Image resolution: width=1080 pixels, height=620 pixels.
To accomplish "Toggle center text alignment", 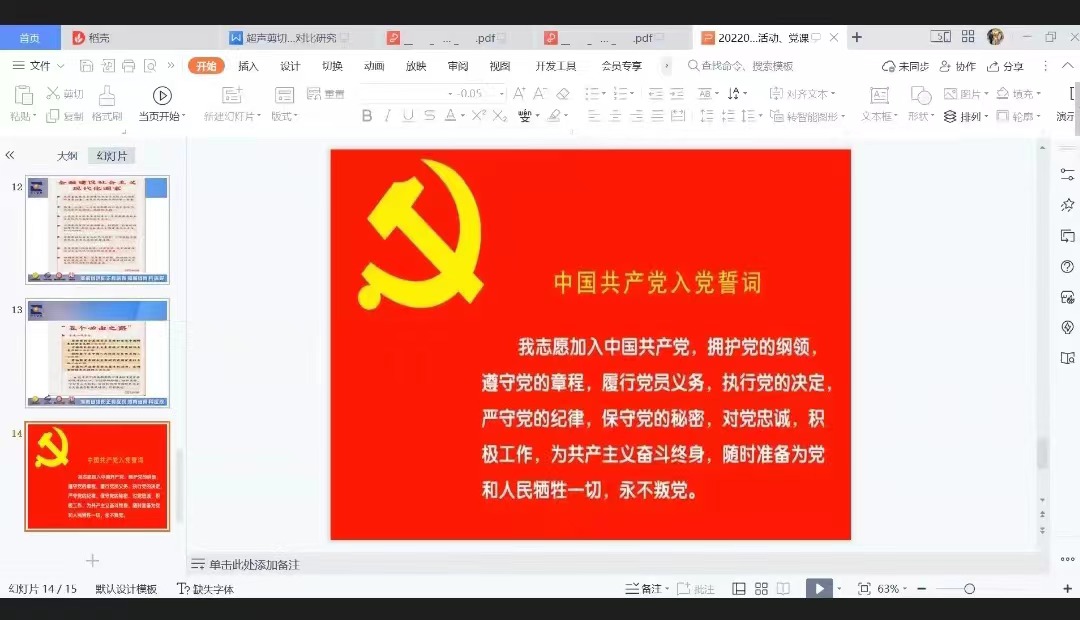I will tap(615, 116).
